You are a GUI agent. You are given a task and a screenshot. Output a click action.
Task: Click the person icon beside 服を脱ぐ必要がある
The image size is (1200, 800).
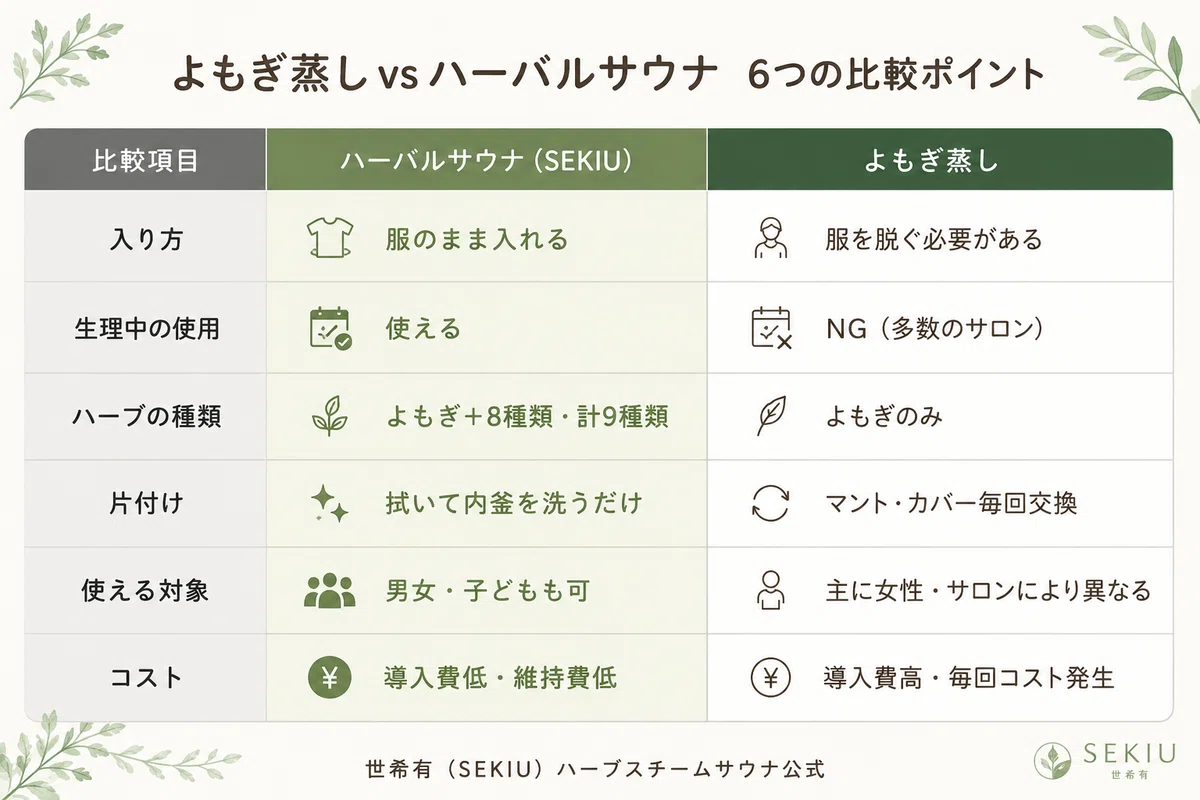pyautogui.click(x=771, y=239)
